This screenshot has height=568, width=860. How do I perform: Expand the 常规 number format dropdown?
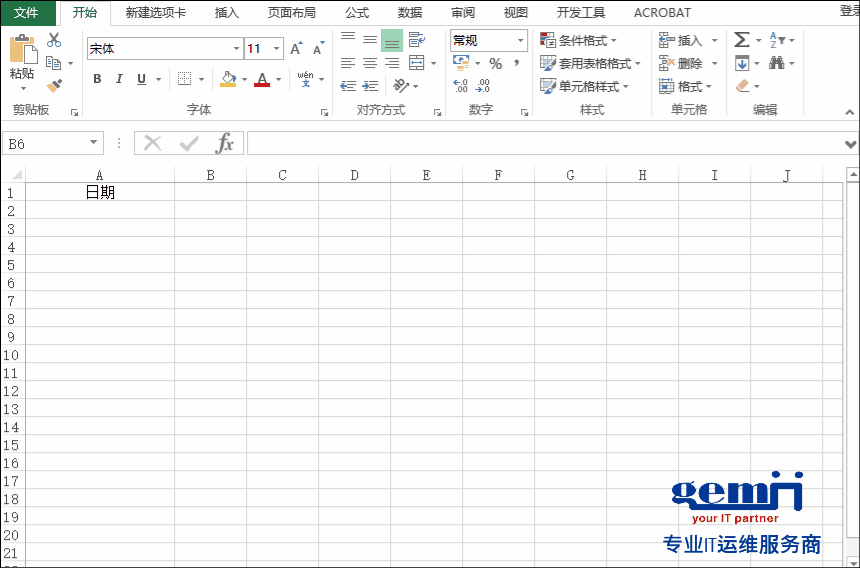coord(521,41)
